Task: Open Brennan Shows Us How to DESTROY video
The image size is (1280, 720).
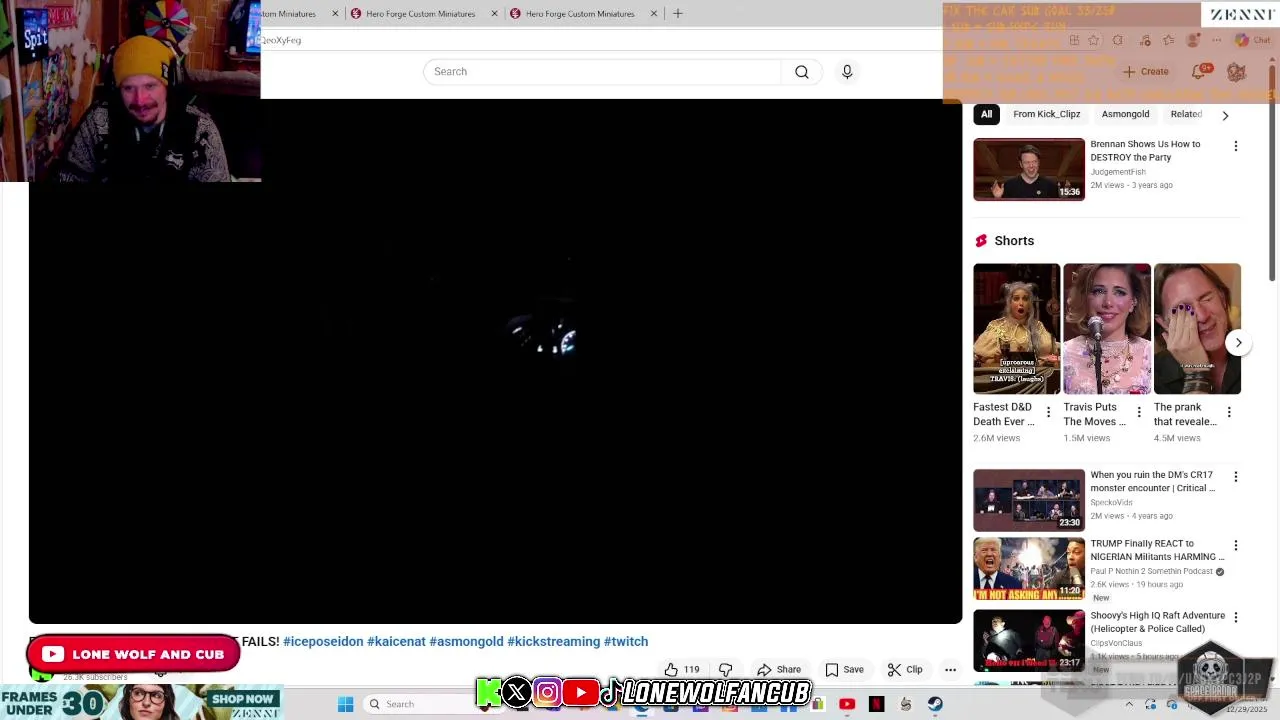Action: click(1028, 169)
